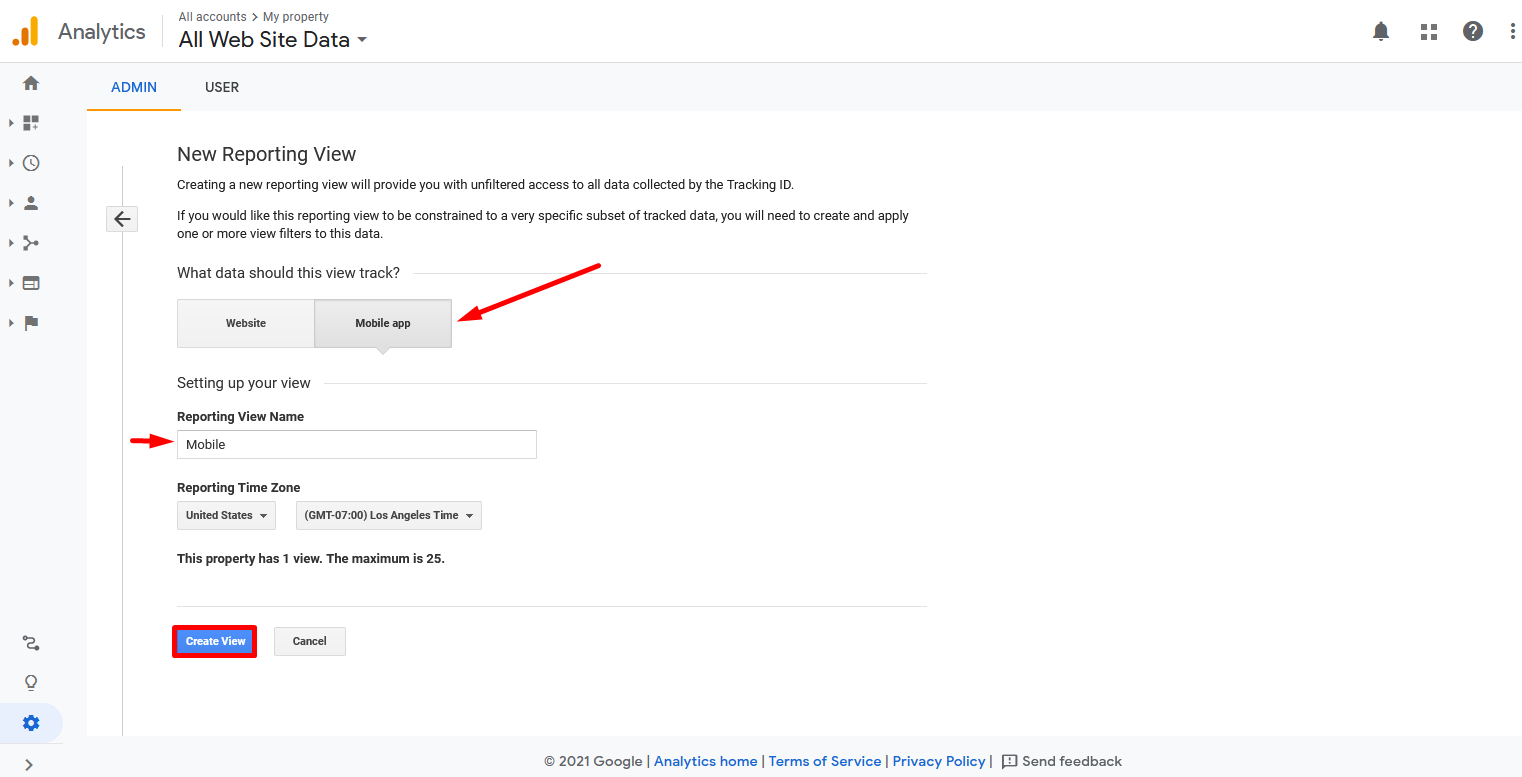Open the United States country dropdown

point(226,515)
